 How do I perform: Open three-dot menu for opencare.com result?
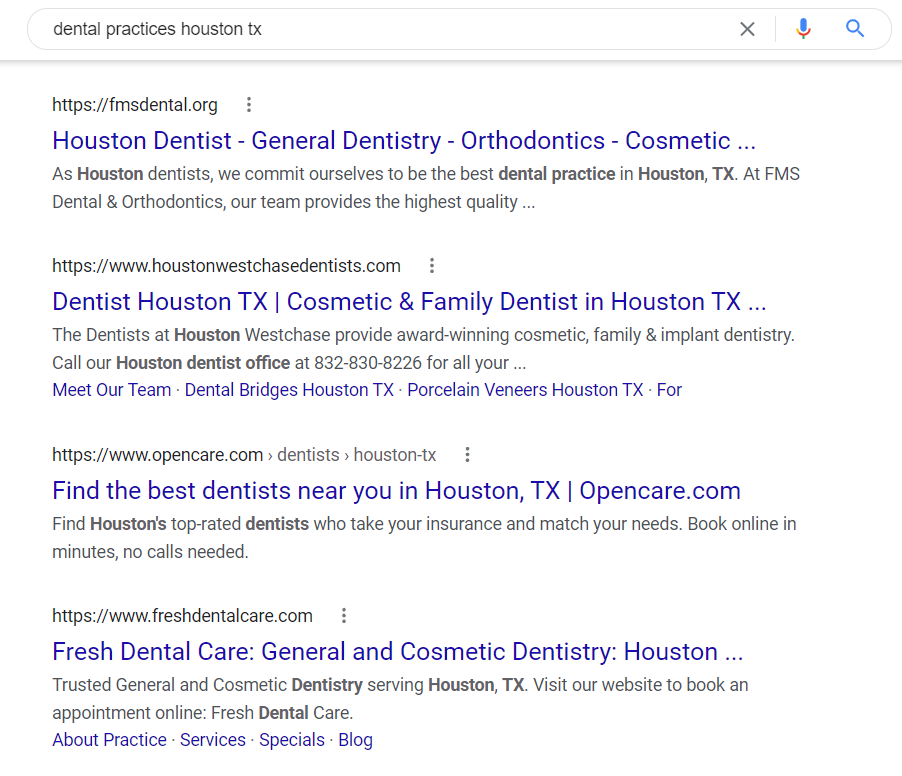pos(467,455)
